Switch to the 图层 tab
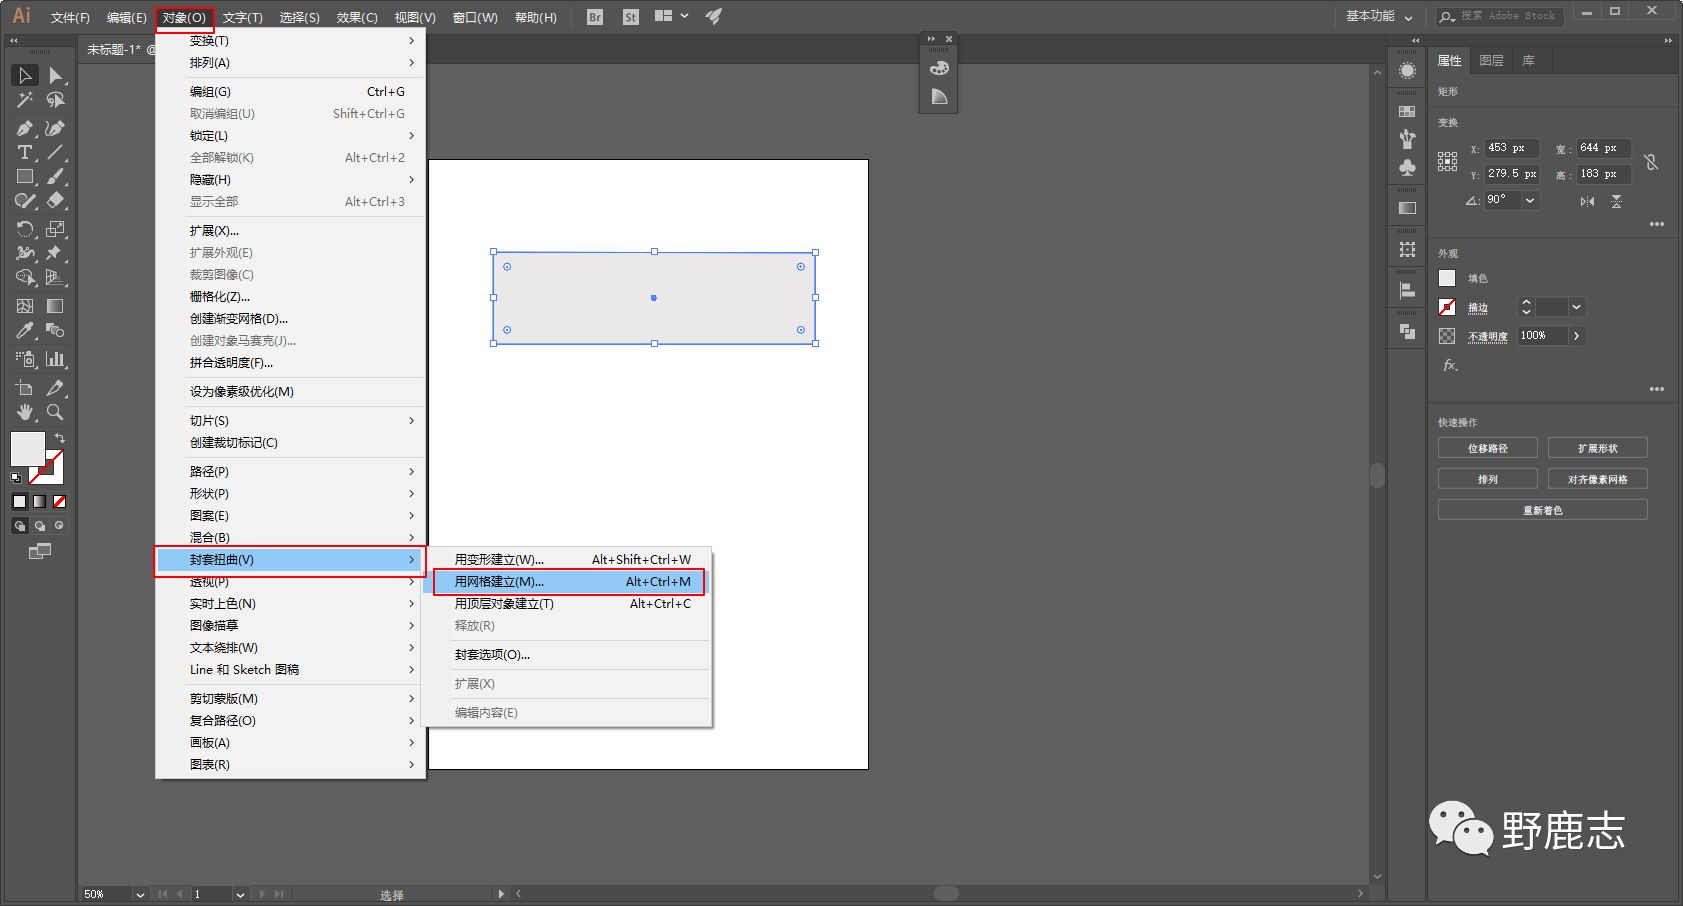Viewport: 1683px width, 906px height. [1491, 61]
